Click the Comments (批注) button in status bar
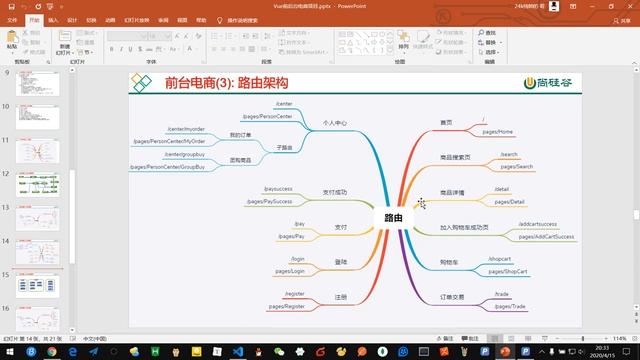 (470, 339)
